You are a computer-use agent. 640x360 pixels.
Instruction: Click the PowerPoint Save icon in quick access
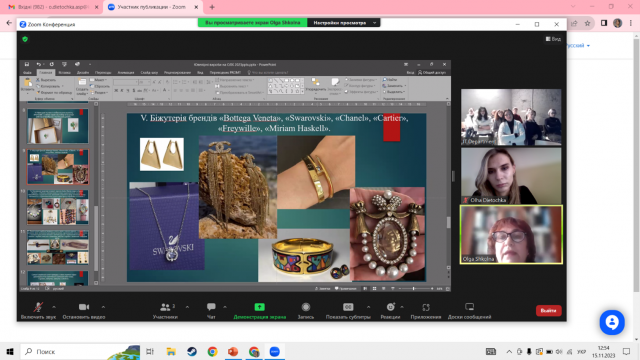[x=27, y=64]
